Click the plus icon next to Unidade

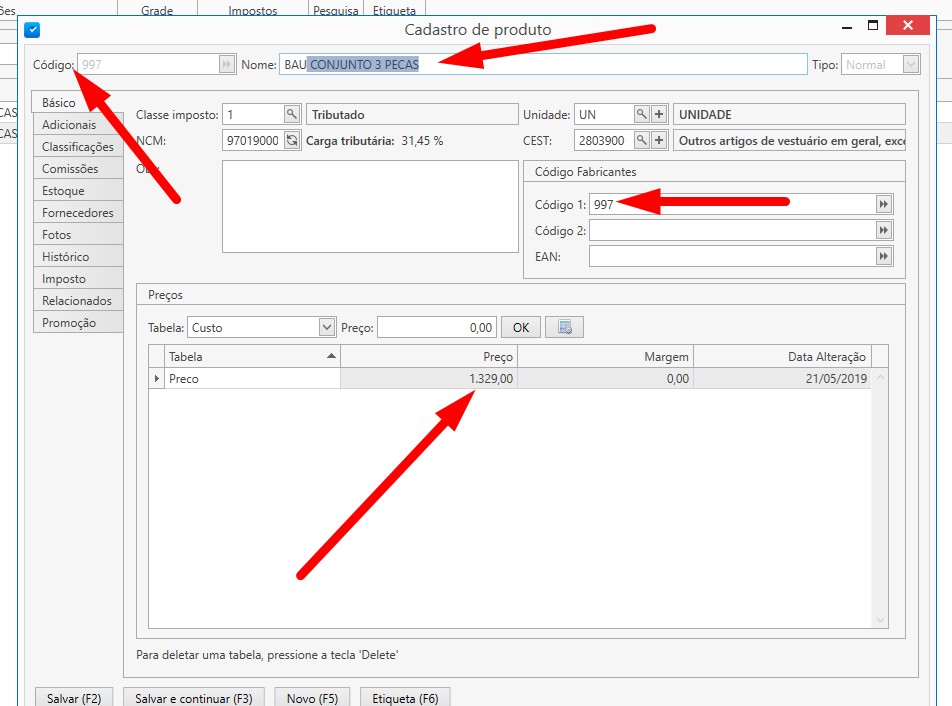coord(659,115)
